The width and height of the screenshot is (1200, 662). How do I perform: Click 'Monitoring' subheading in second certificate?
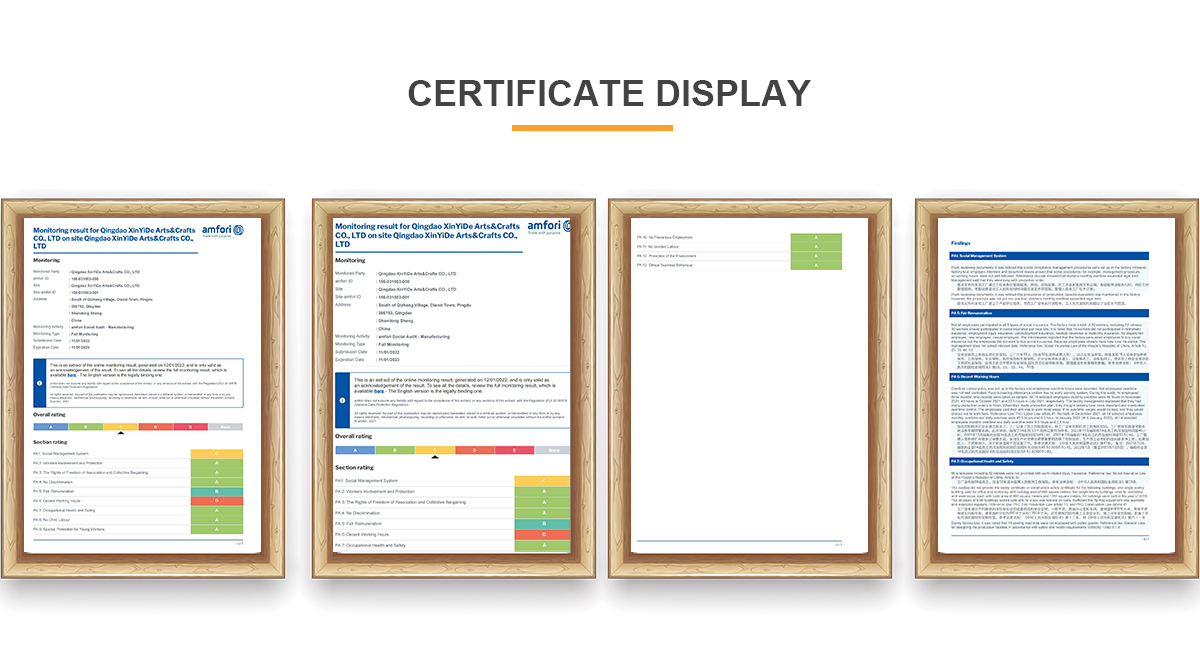[351, 260]
